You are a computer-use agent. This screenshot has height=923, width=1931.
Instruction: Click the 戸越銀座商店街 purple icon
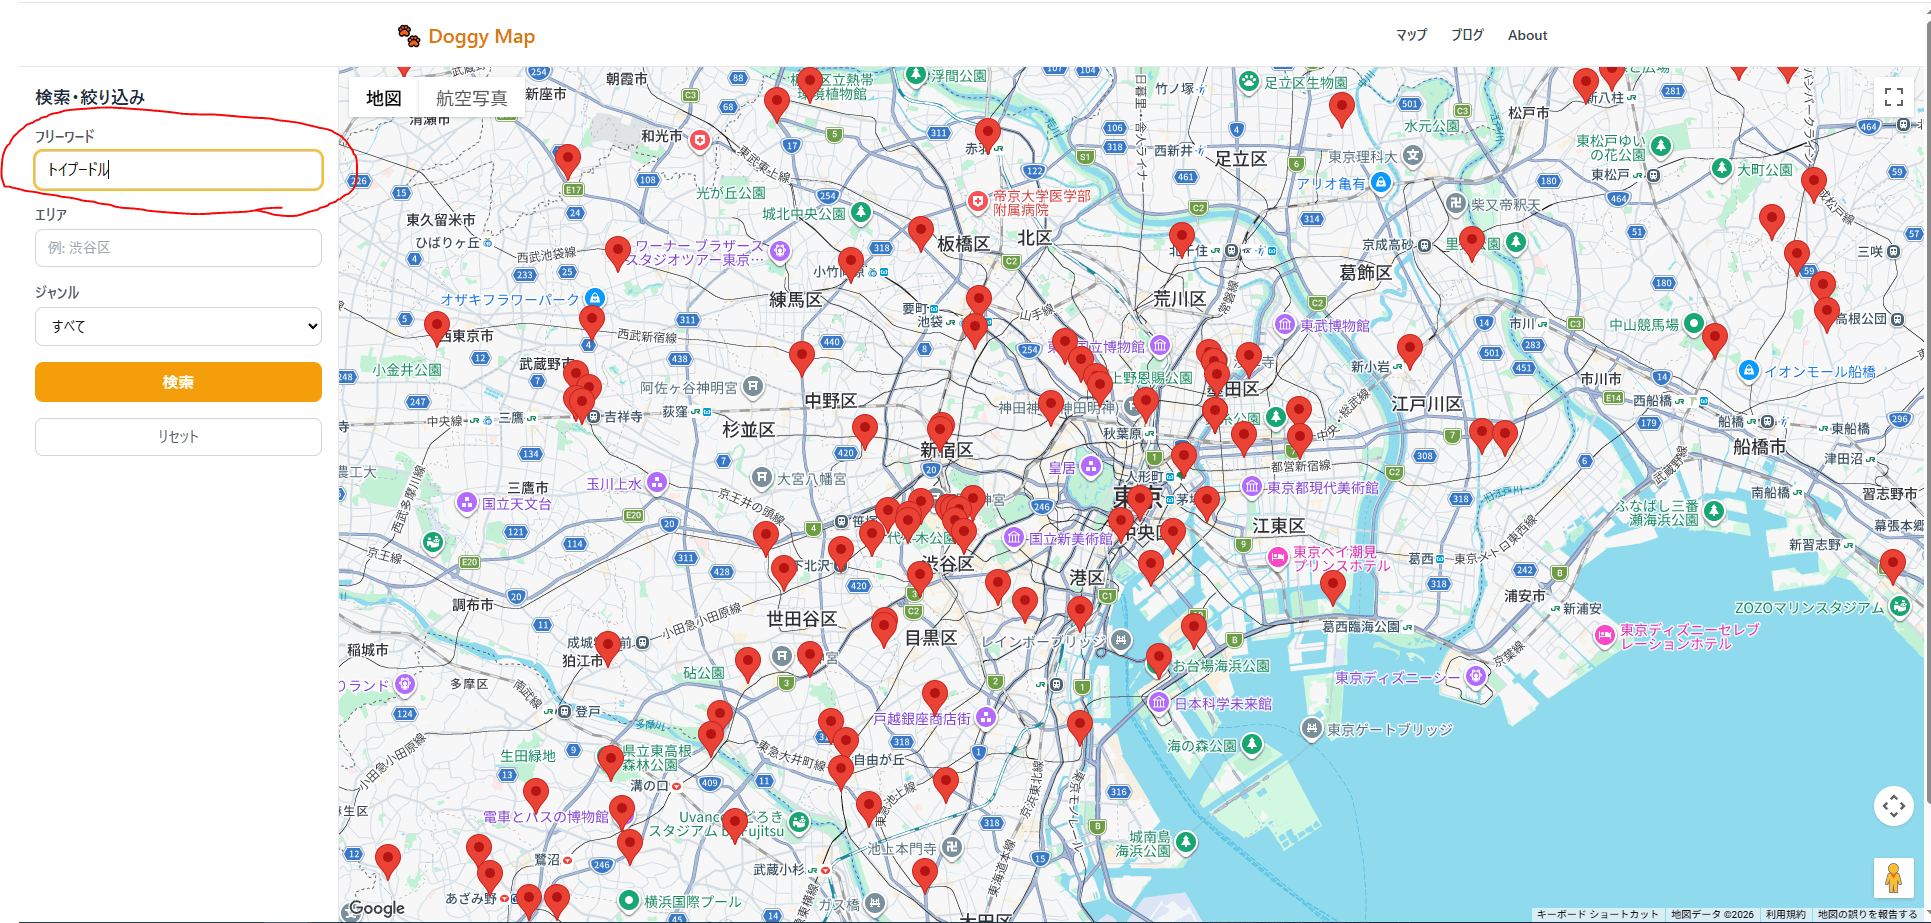986,717
